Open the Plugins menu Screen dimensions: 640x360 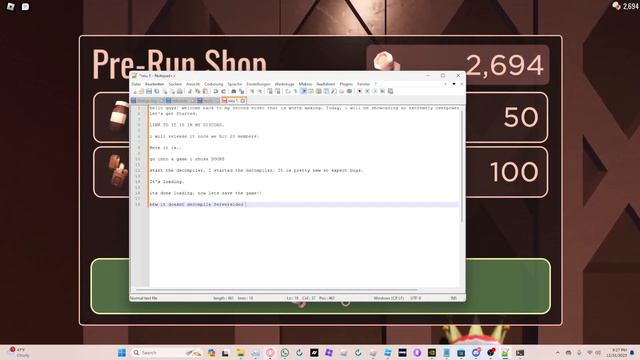point(346,84)
